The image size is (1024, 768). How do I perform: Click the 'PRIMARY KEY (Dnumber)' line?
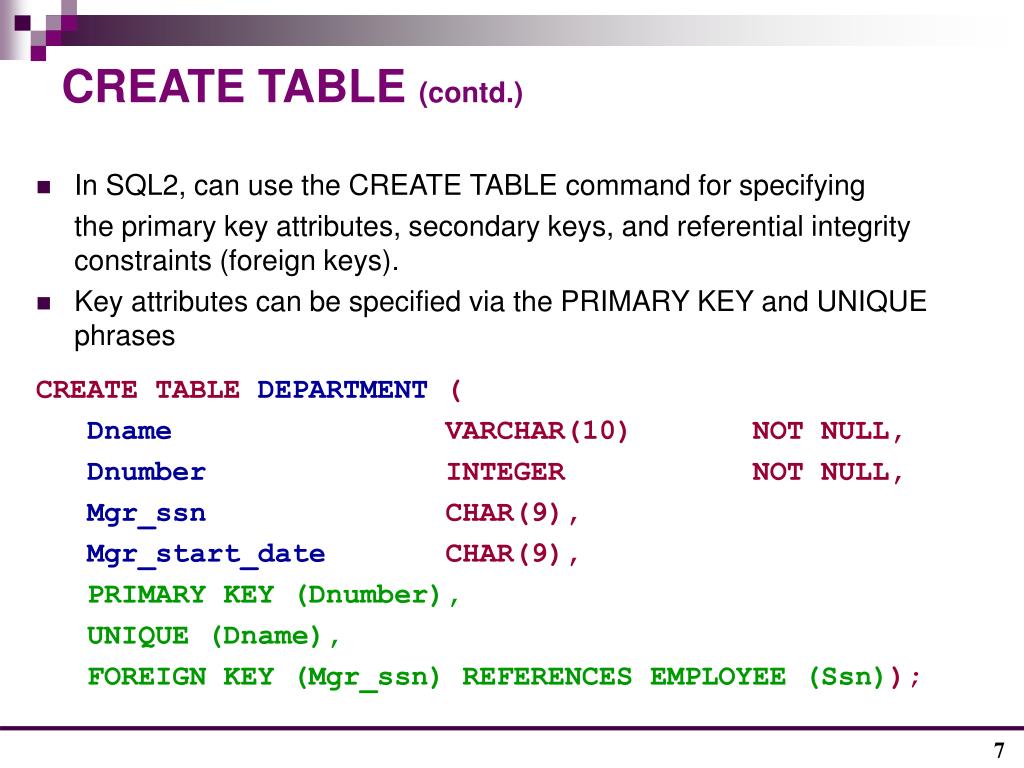pyautogui.click(x=274, y=595)
